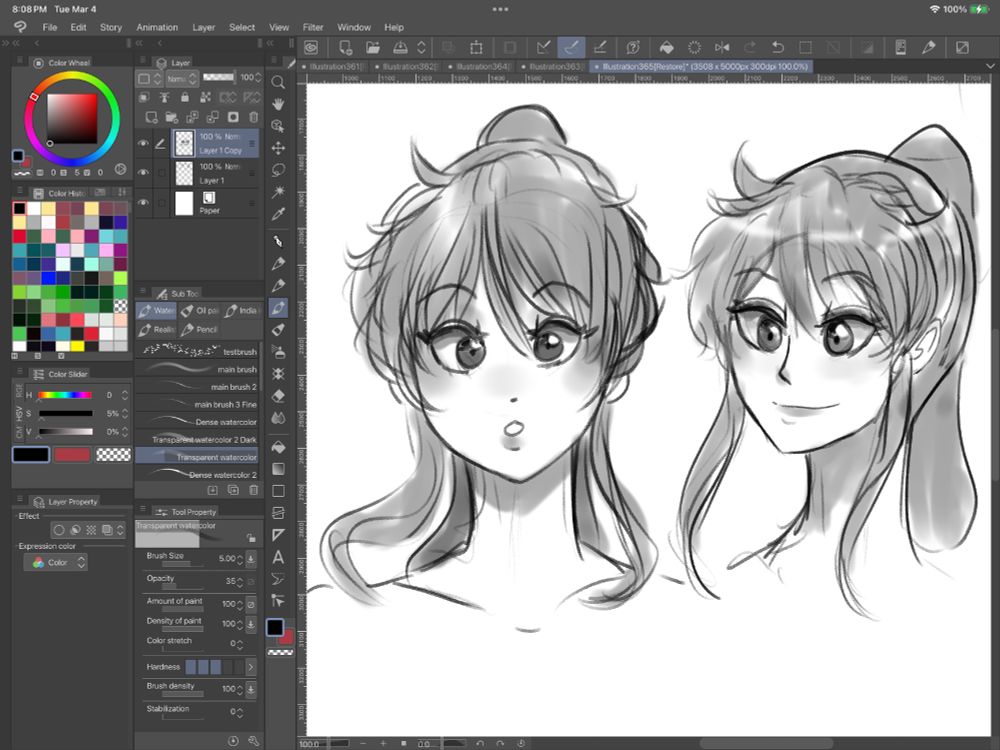Click the Fill icon in the command bar
This screenshot has height=750, width=1000.
point(666,47)
